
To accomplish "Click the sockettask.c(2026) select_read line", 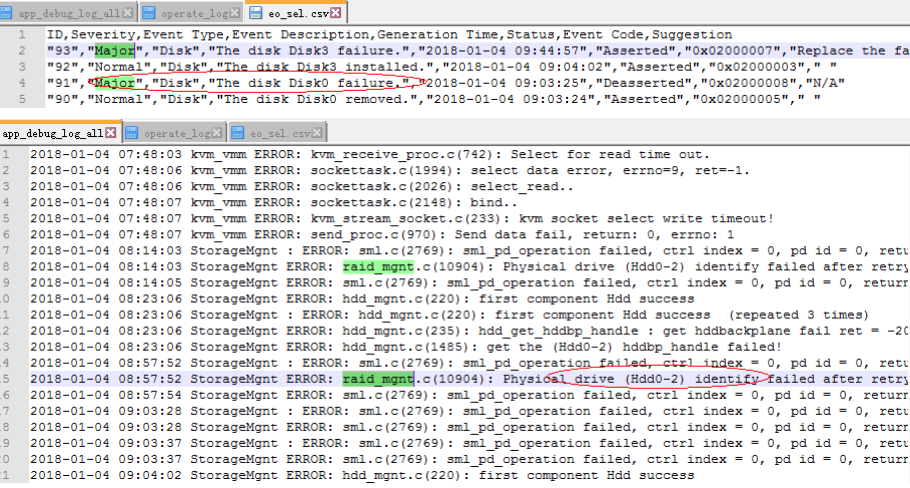I will 302,186.
